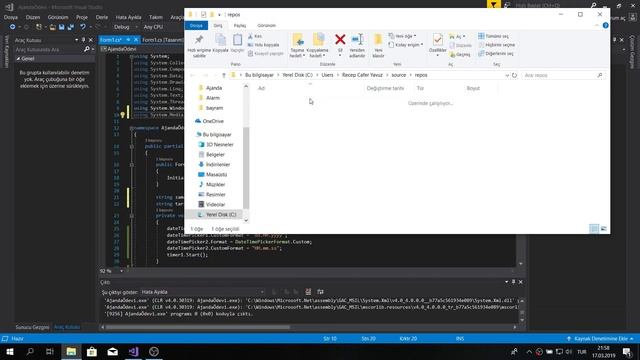Click Hiçbirini seçme in the ribbon
Image resolution: width=640 pixels, height=360 pixels.
coord(497,45)
